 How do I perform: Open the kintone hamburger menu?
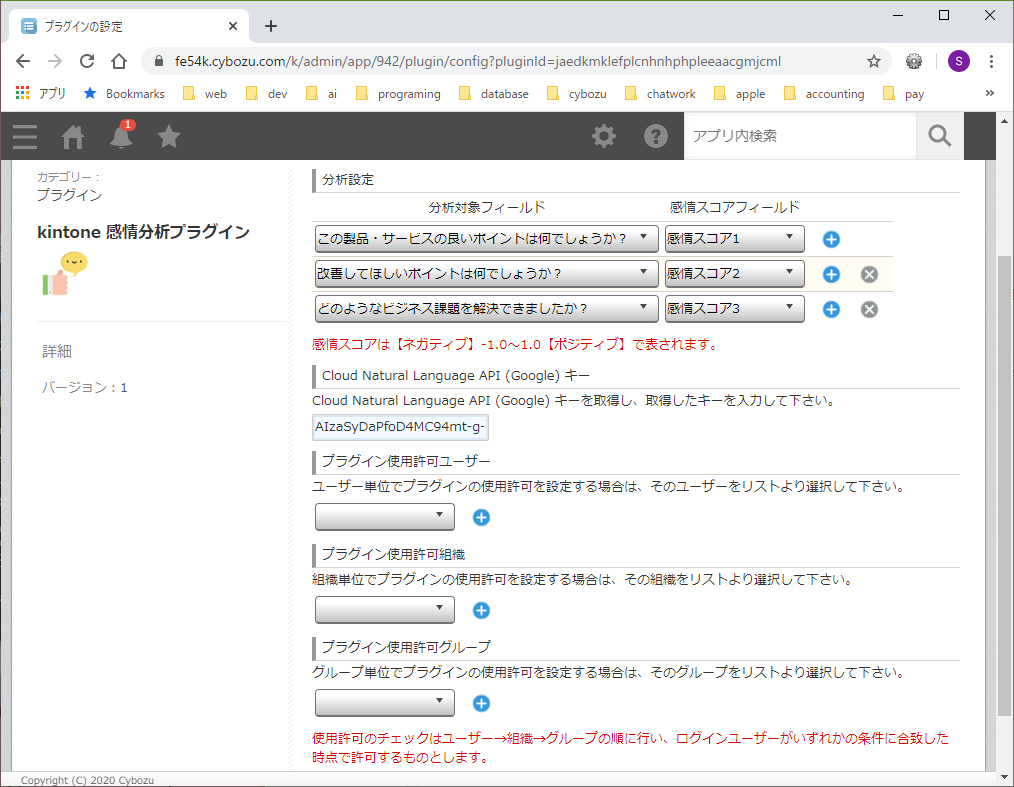[x=25, y=136]
